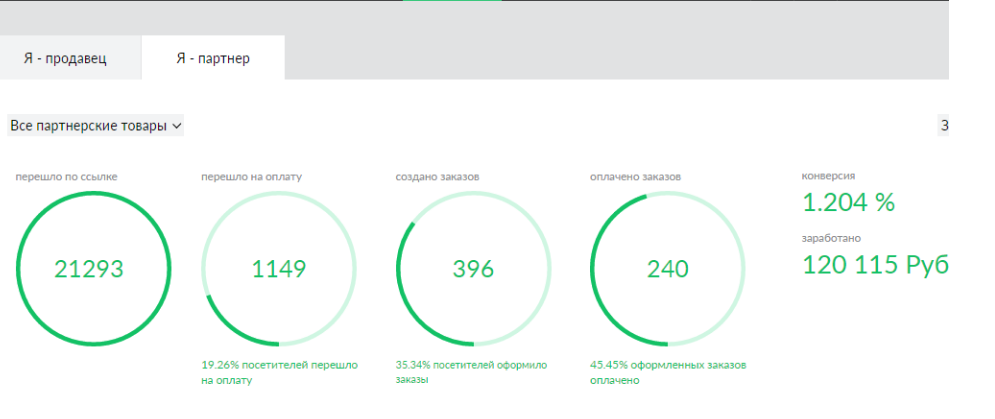This screenshot has width=995, height=419.
Task: Click the 21293 link visits circle
Action: pos(88,269)
